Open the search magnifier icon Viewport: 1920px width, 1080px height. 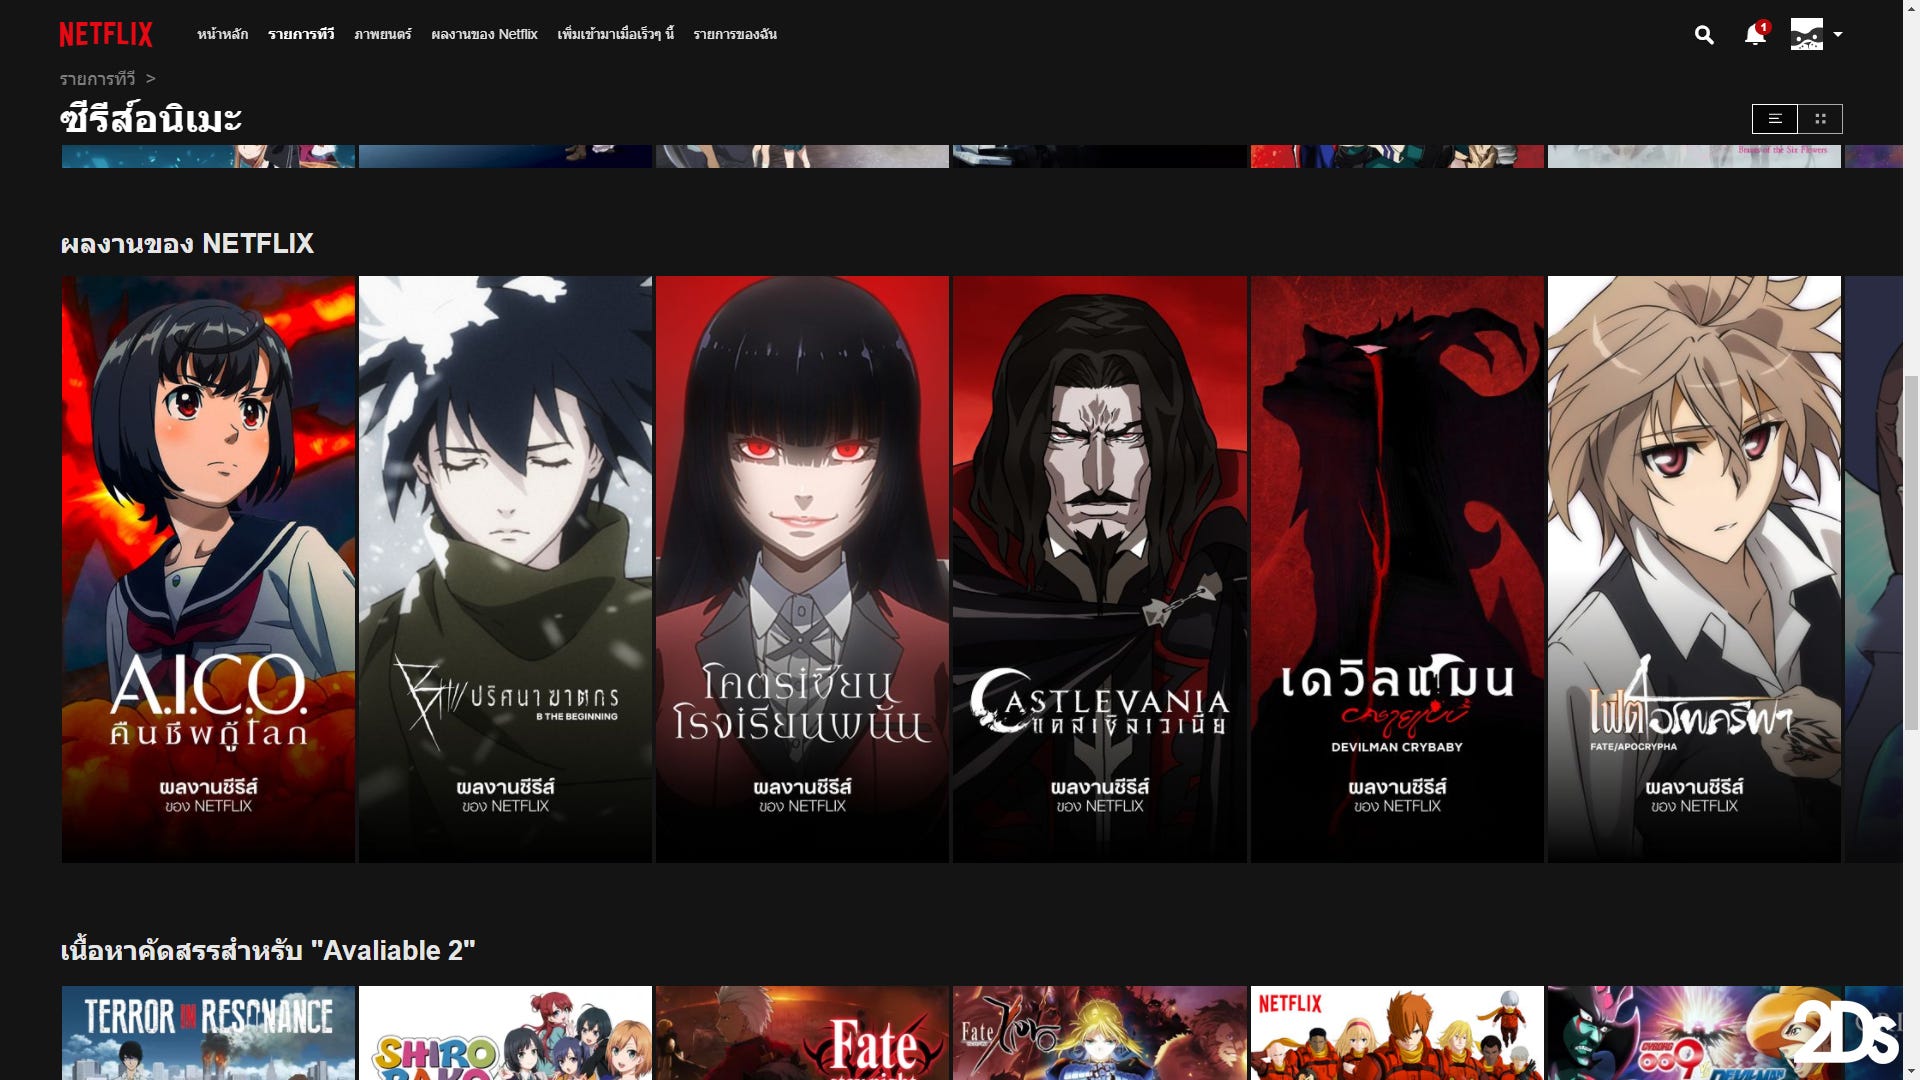1704,35
